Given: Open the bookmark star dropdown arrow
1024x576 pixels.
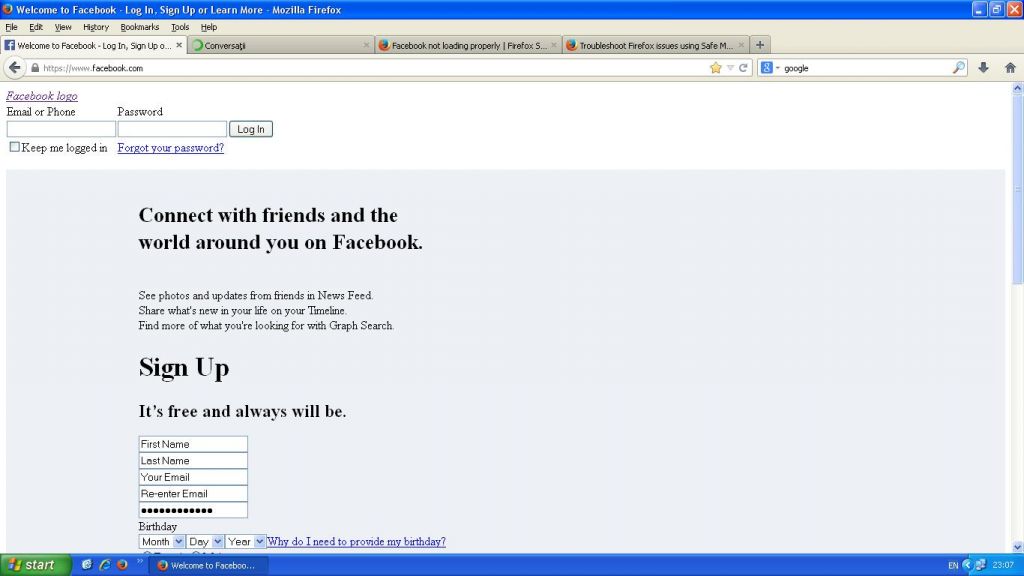Looking at the screenshot, I should click(x=730, y=68).
